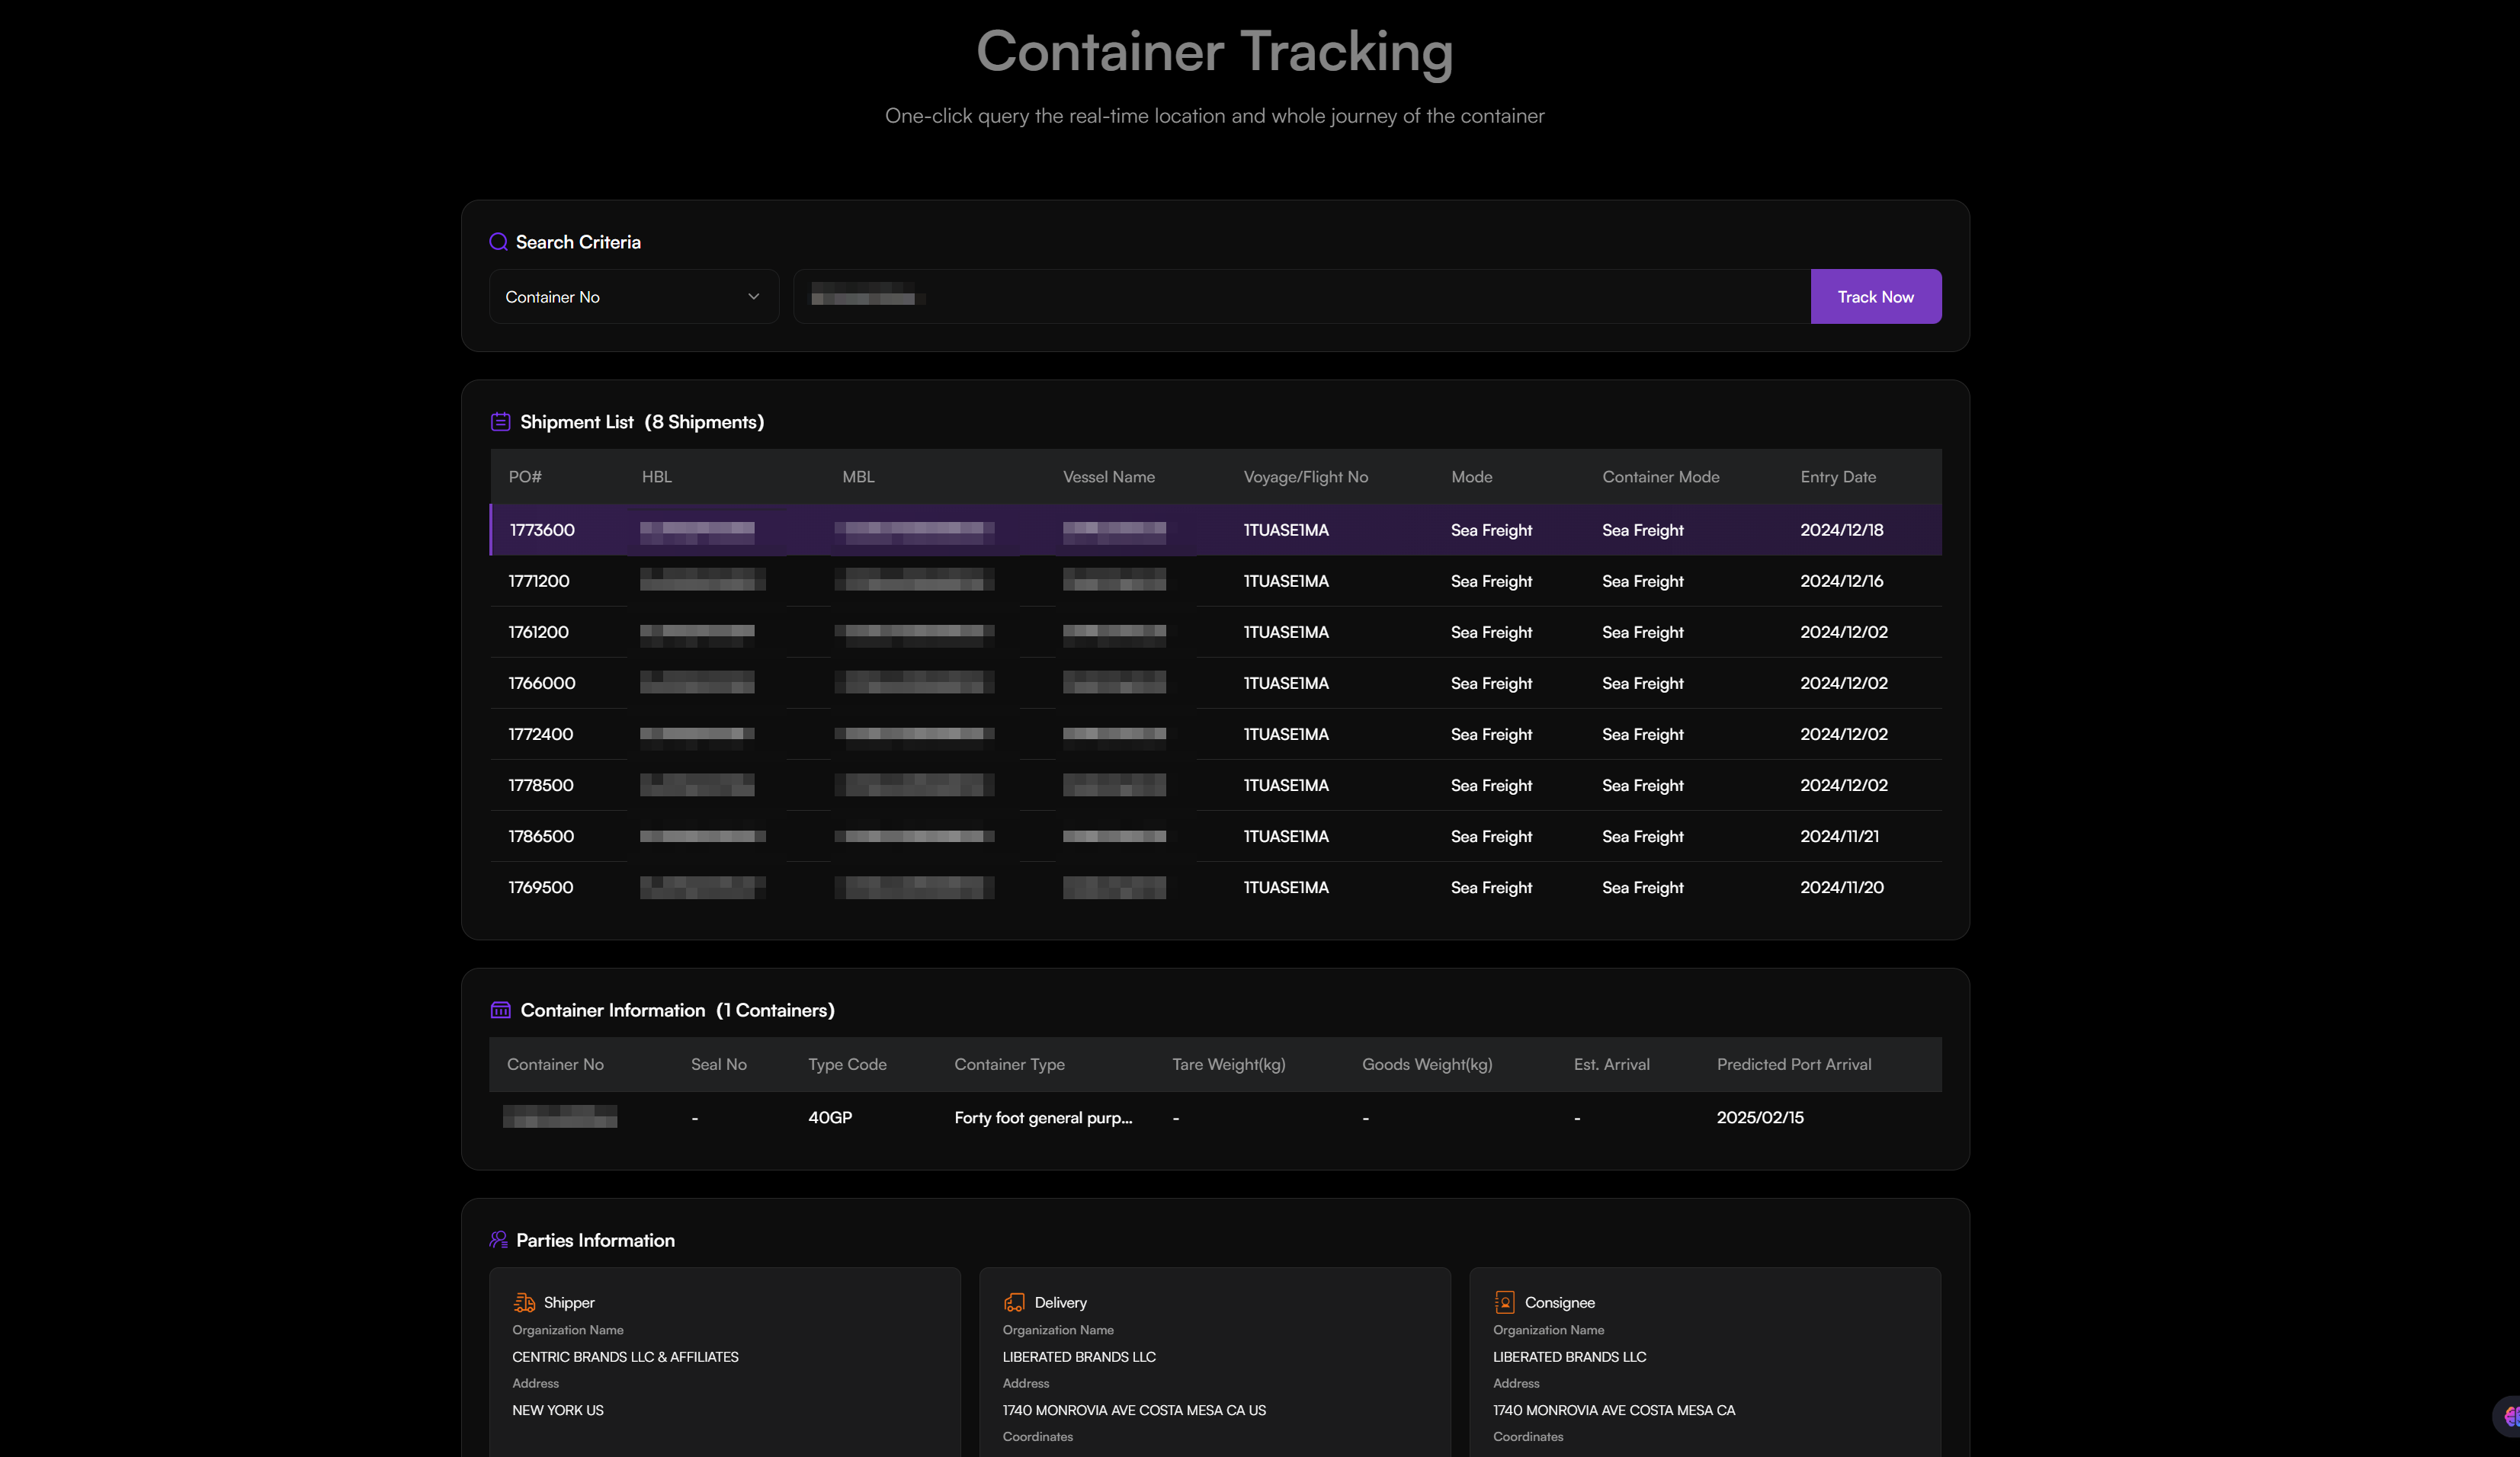Click Track Now to query the container

[x=1875, y=296]
